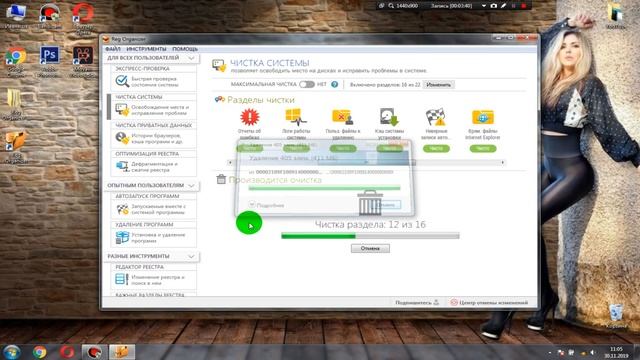Viewport: 640px width, 360px height.
Task: Click the Чисто button under Internet Explorer files
Action: [483, 149]
